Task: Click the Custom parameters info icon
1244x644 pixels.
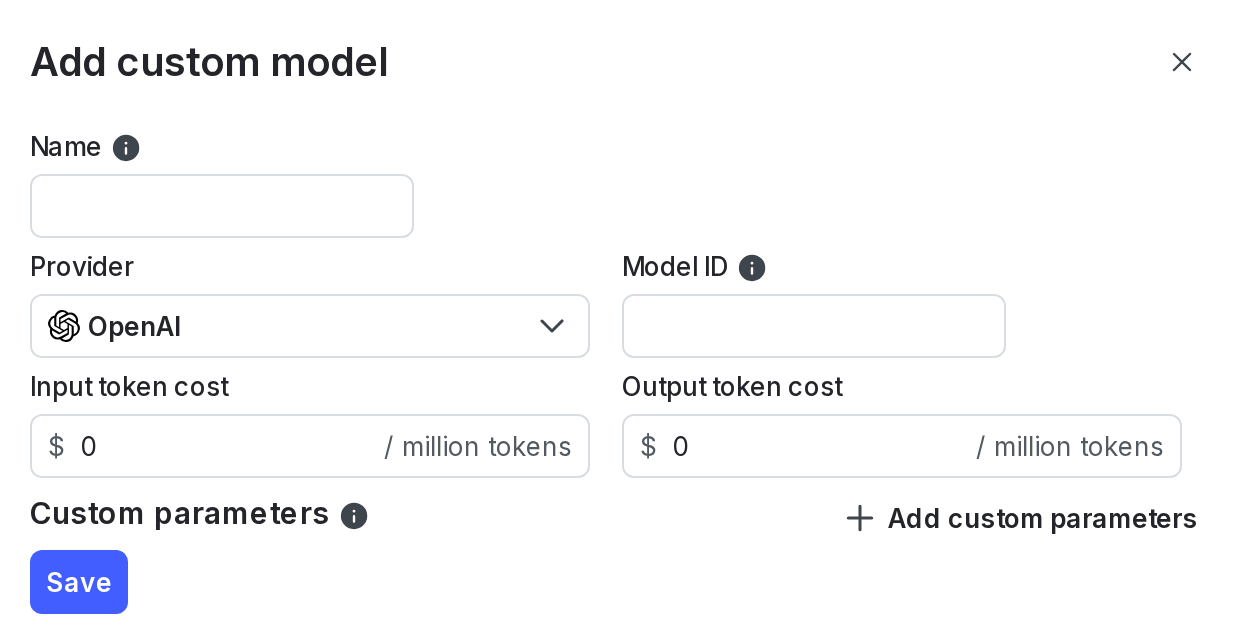Action: click(x=354, y=516)
